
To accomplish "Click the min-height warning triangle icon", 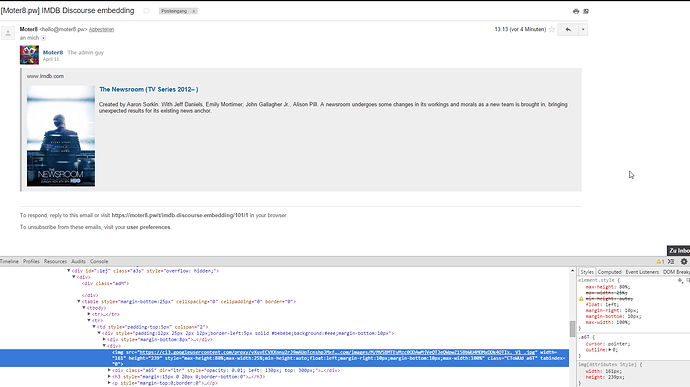I will 581,299.
